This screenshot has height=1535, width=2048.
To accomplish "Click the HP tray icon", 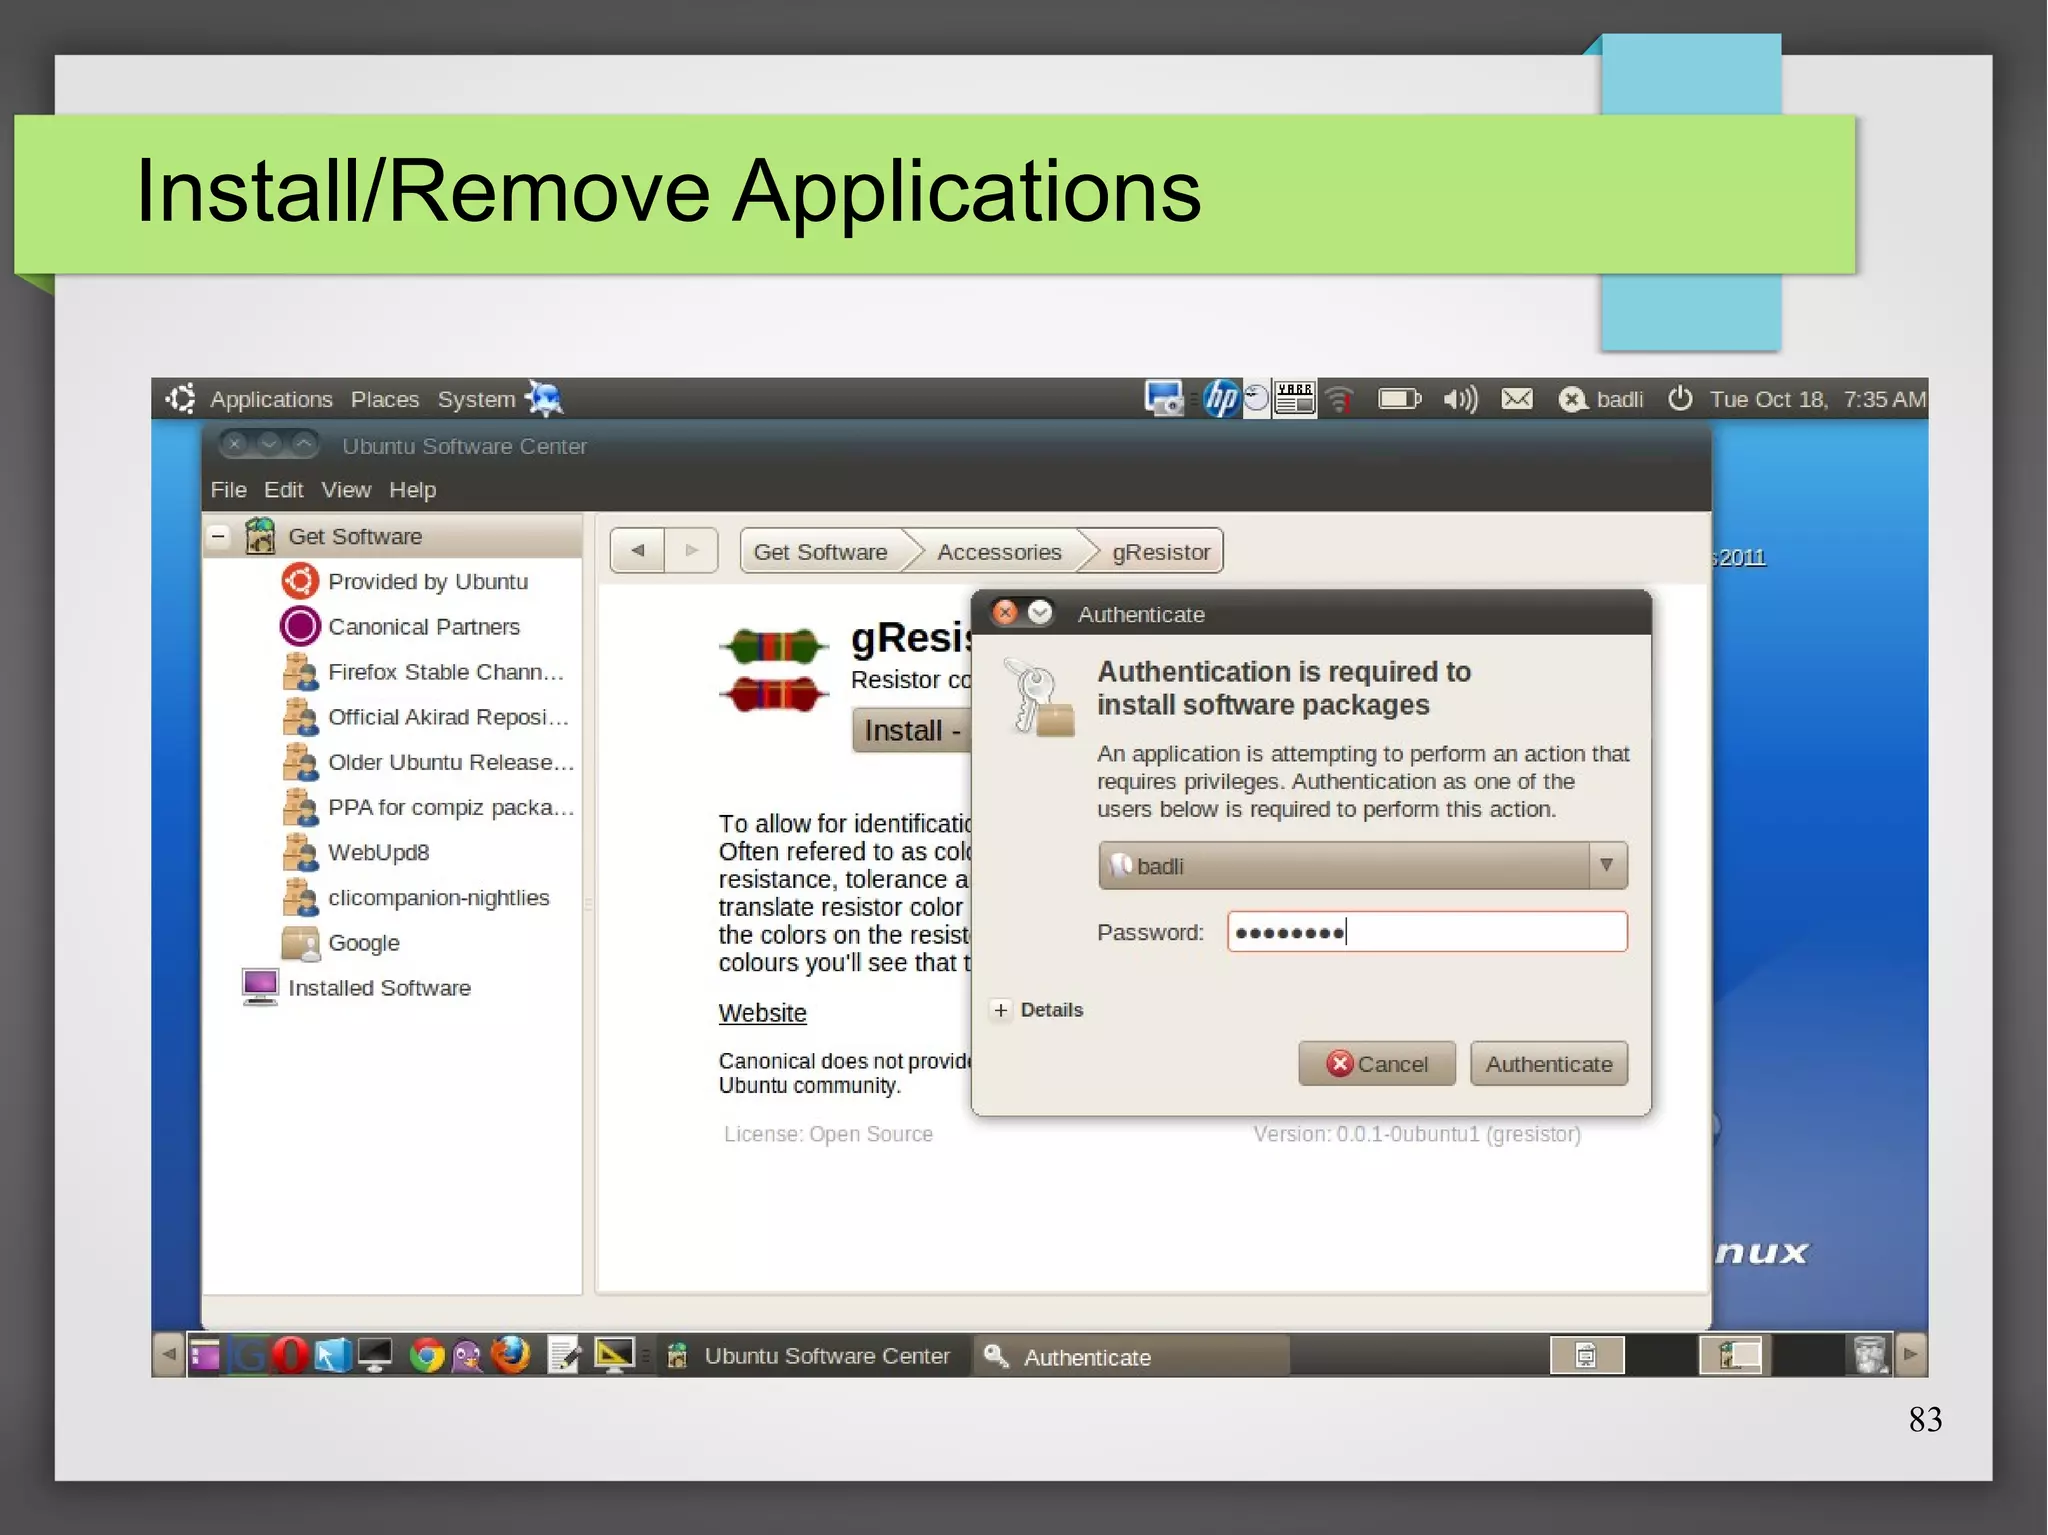I will pyautogui.click(x=1221, y=399).
